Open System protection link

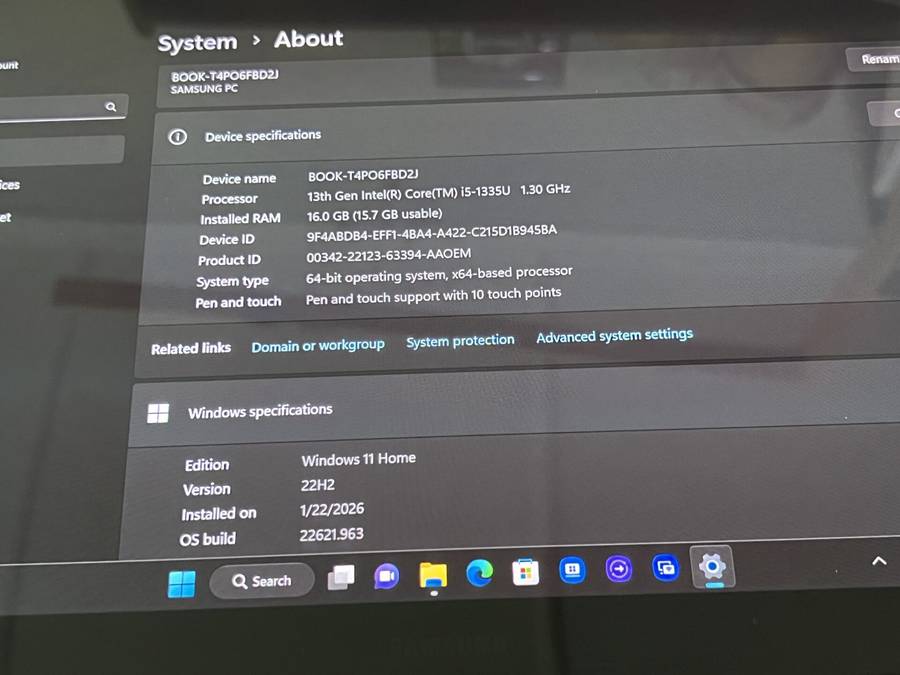tap(460, 341)
